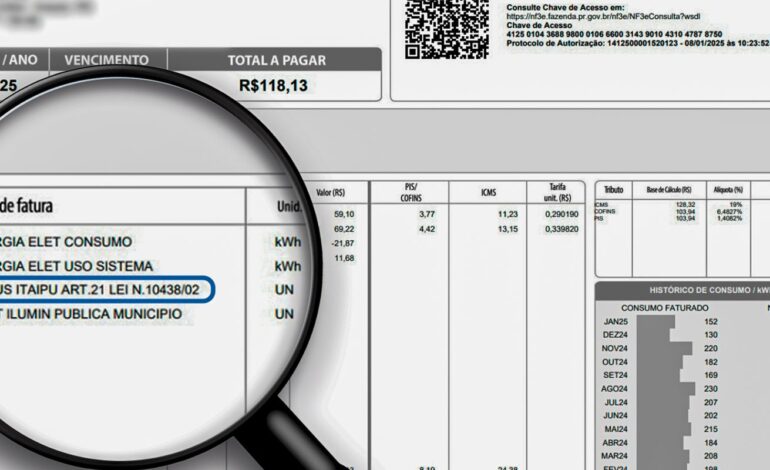Viewport: 770px width, 470px height.
Task: Open the nf3e.fazenda.pr.gov.br consultation URL
Action: tap(604, 17)
